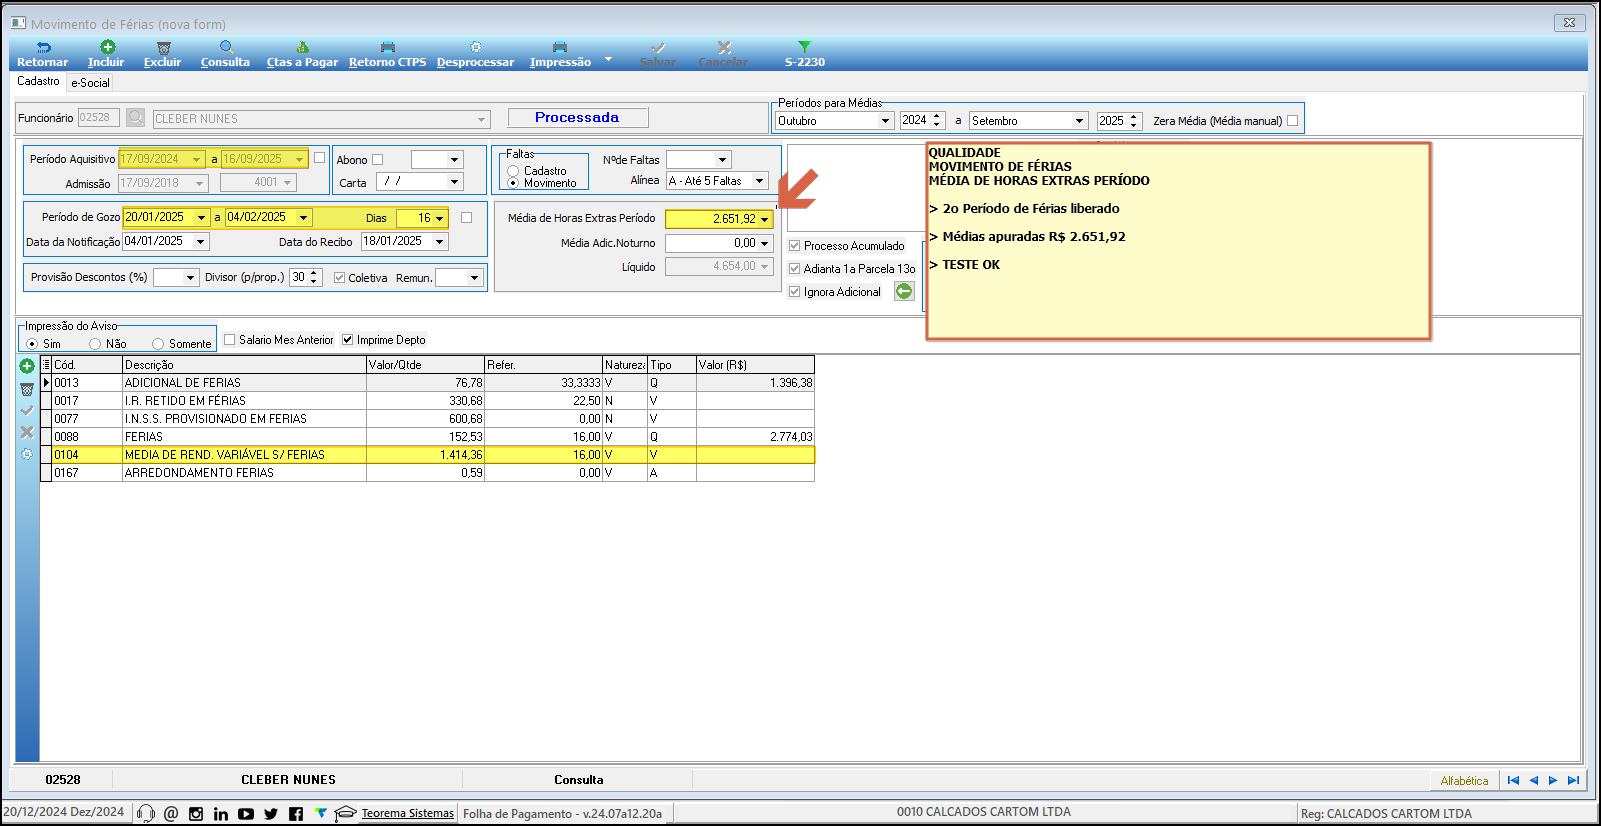This screenshot has width=1601, height=826.
Task: Expand the Impressão toolbar dropdown arrow
Action: (608, 59)
